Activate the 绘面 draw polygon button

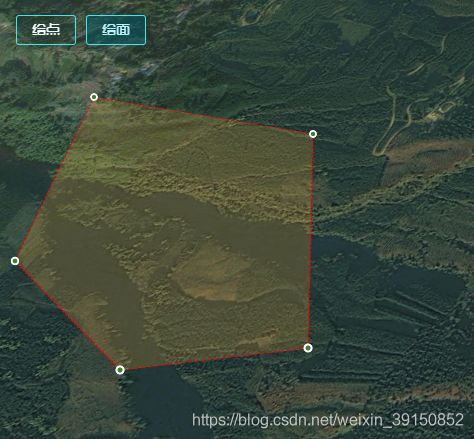[x=116, y=30]
